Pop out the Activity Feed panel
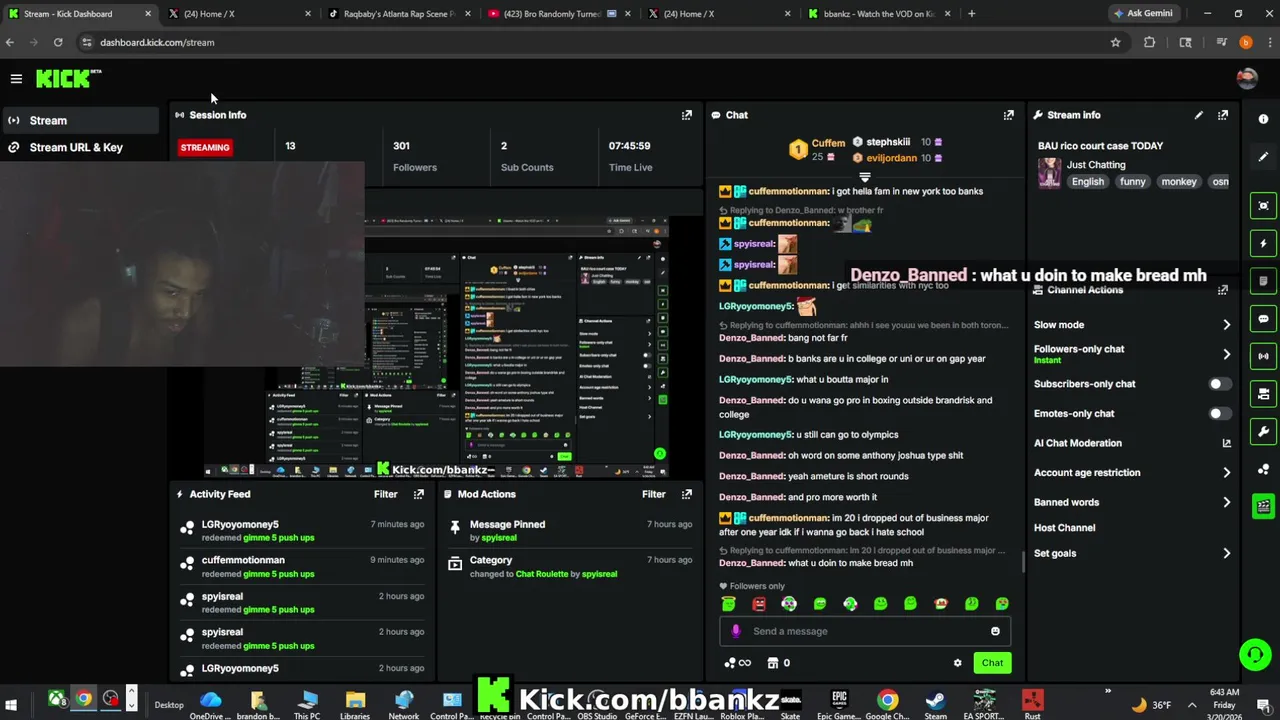1280x720 pixels. tap(418, 494)
